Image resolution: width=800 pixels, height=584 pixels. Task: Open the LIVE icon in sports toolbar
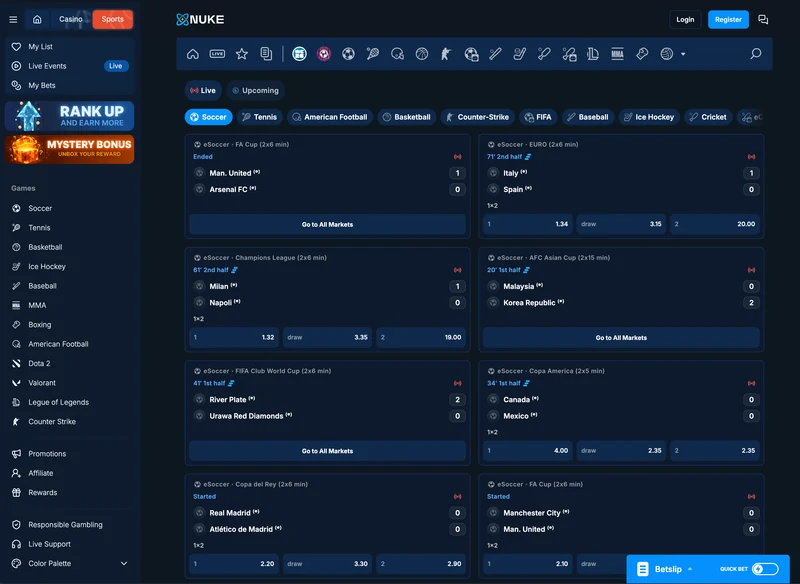217,54
